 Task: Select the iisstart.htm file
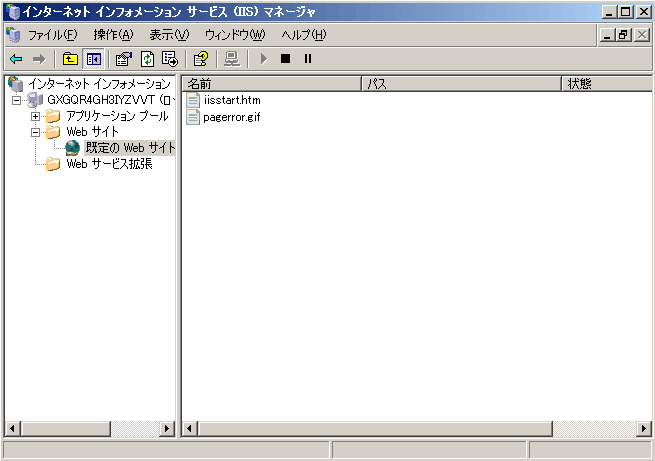(232, 100)
